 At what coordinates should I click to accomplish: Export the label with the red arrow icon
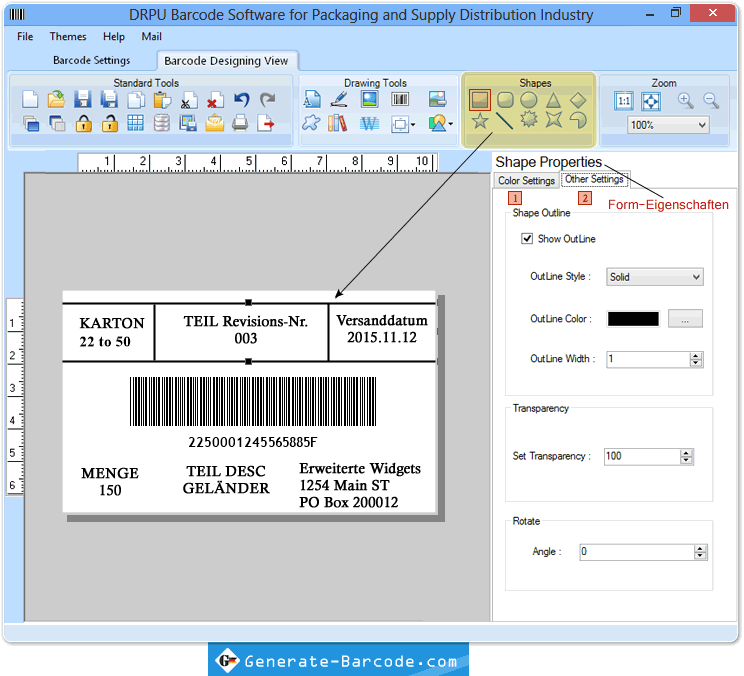click(266, 123)
